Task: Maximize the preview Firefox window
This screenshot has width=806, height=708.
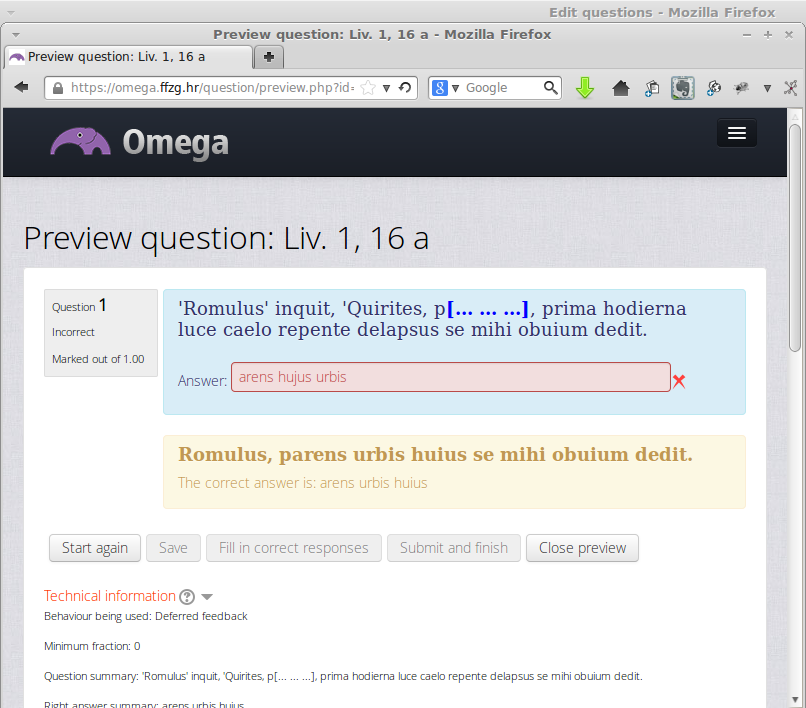Action: click(x=768, y=35)
